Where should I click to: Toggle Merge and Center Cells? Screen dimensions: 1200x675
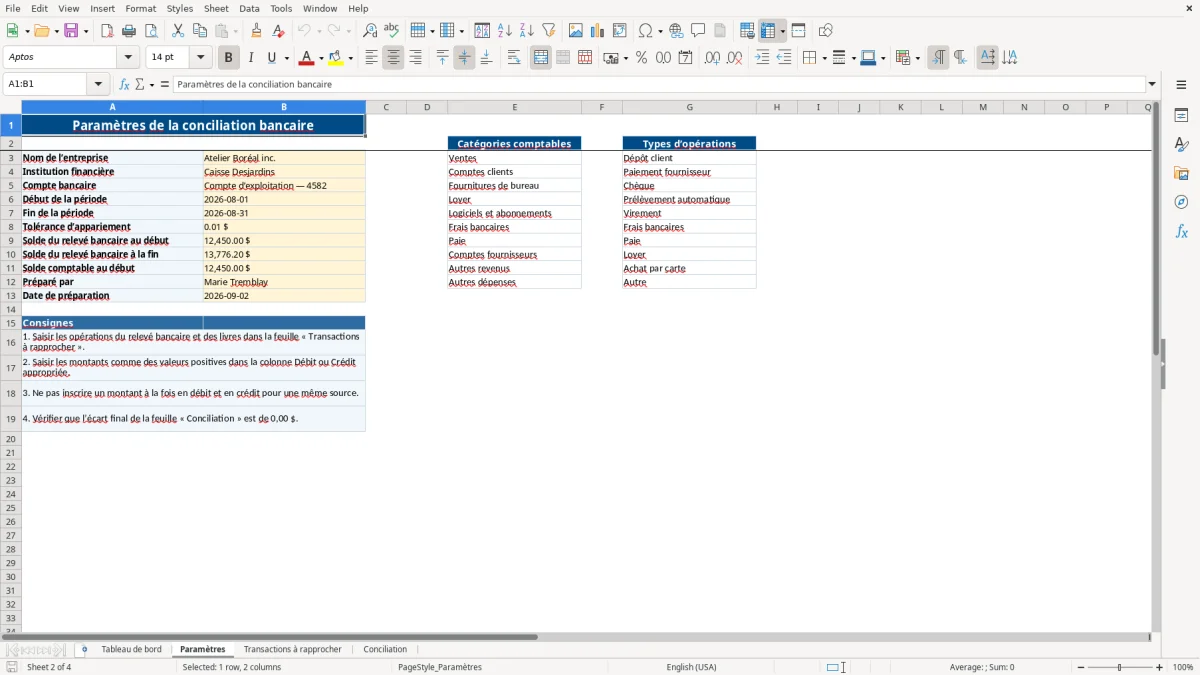pyautogui.click(x=541, y=58)
